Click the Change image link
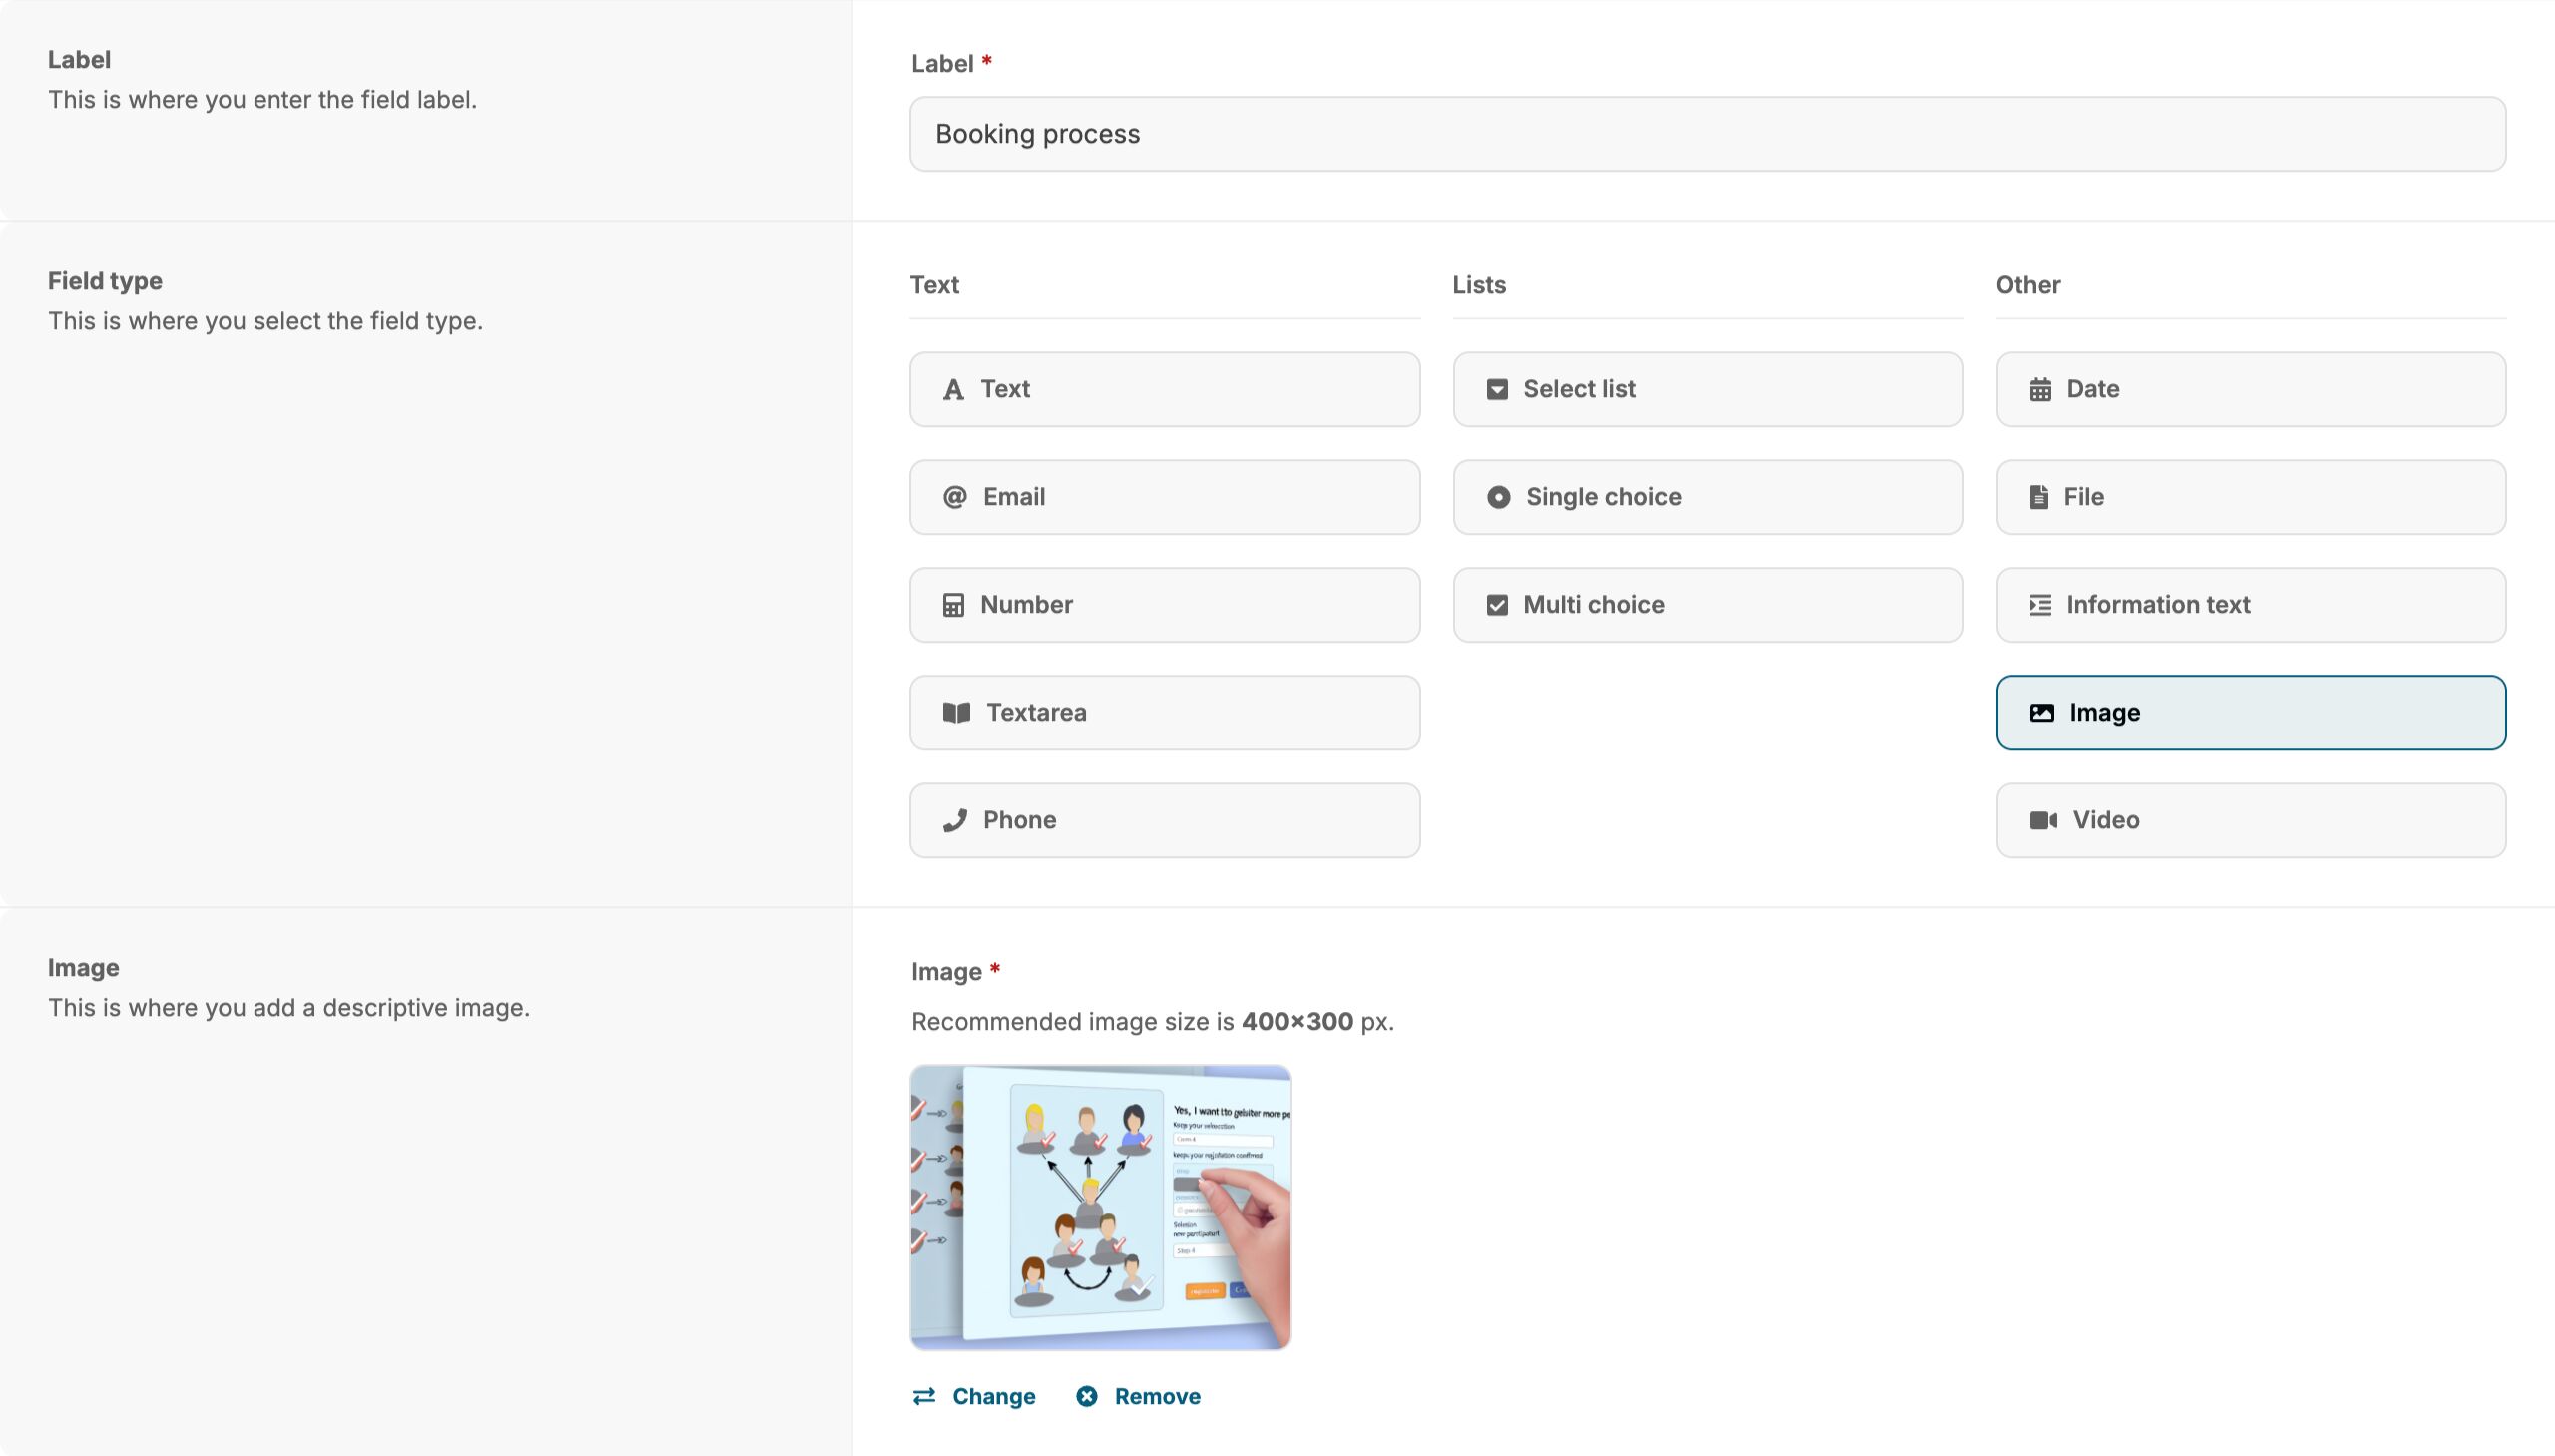2555x1456 pixels. click(993, 1397)
